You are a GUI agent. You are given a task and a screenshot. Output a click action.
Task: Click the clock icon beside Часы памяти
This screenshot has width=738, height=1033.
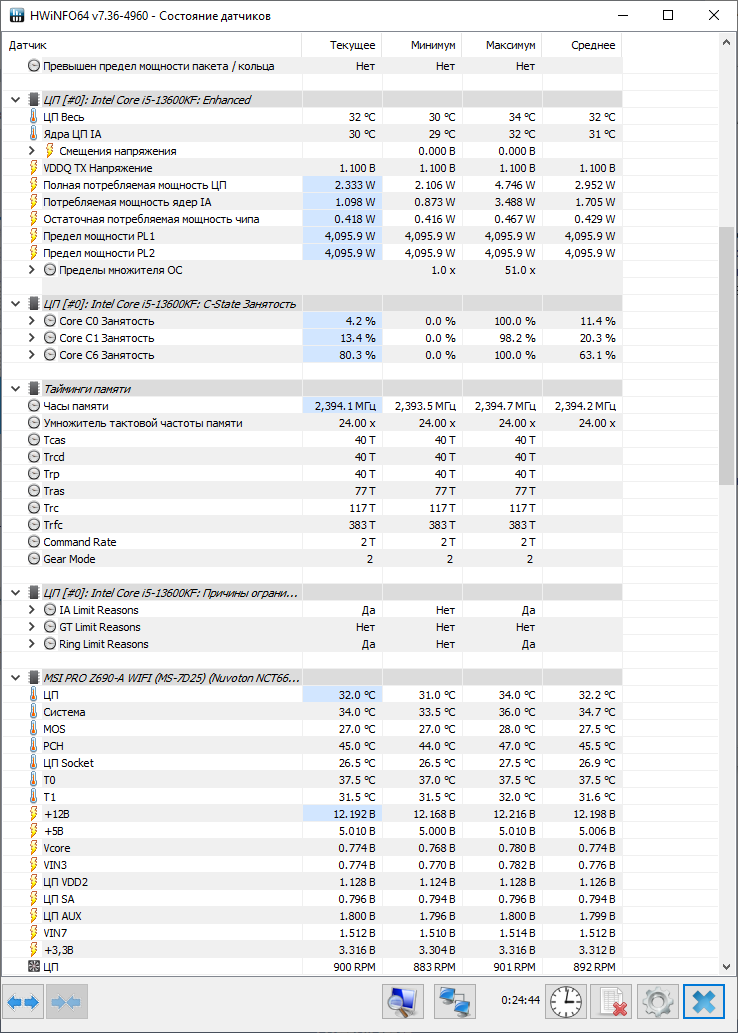tap(34, 406)
